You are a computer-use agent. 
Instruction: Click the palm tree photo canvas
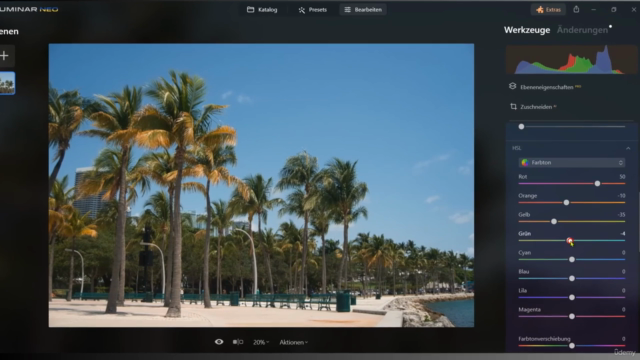tap(261, 185)
